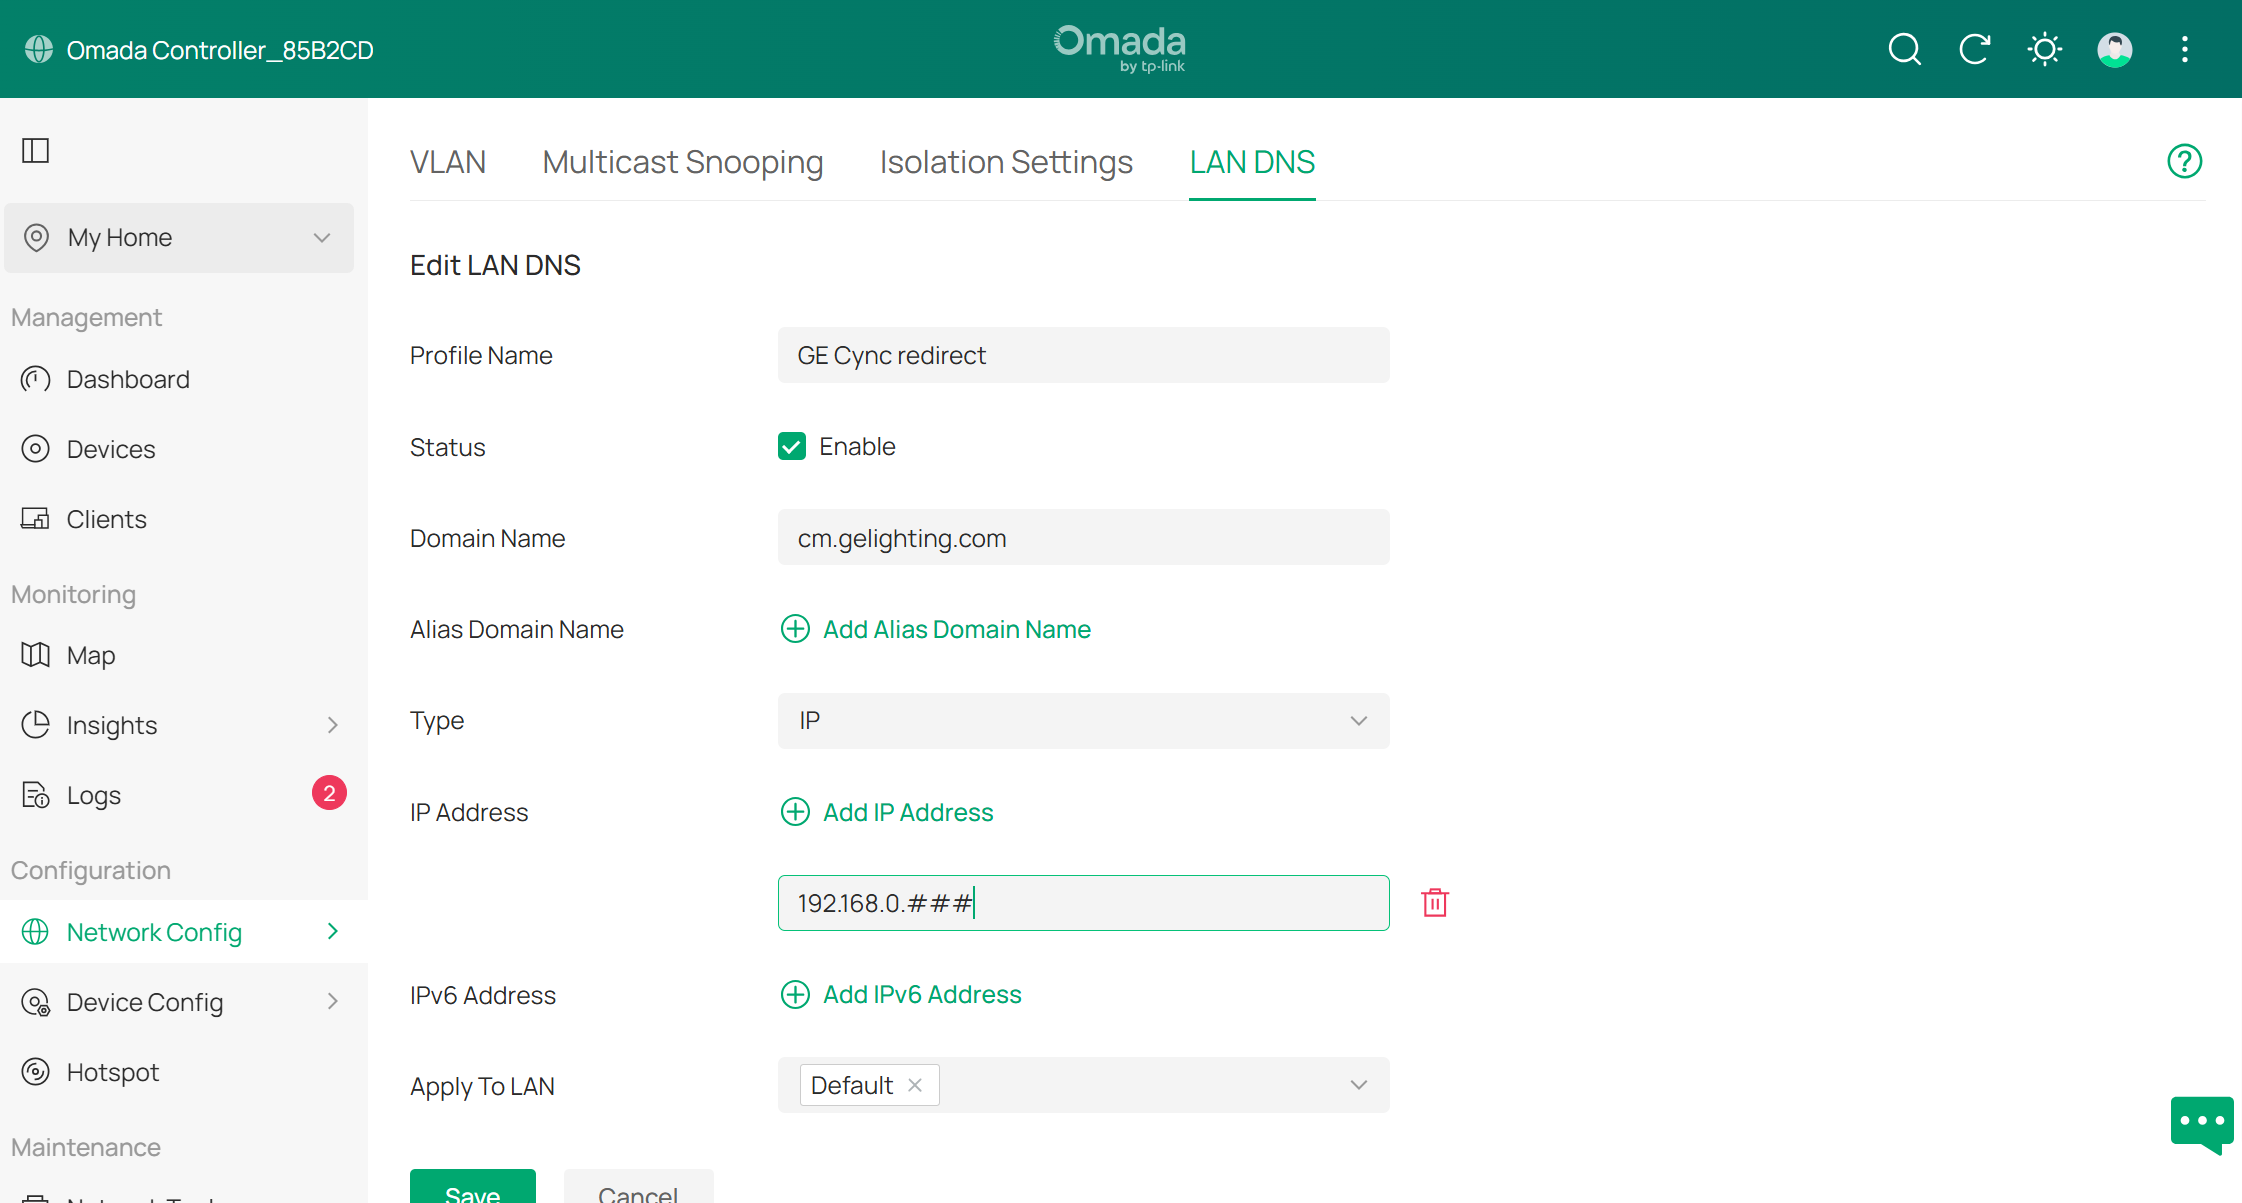Open the three-dot more options menu

tap(2184, 49)
